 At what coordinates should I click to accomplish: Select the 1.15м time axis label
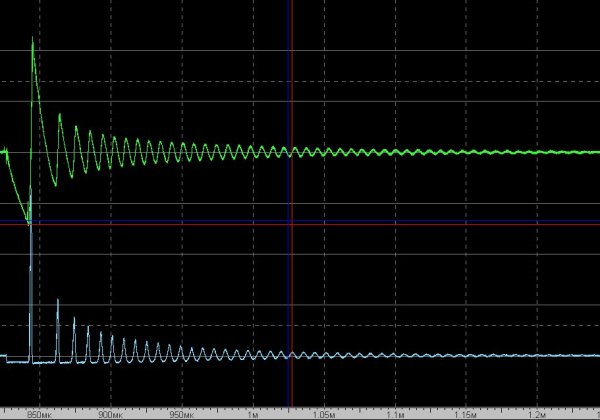click(468, 412)
